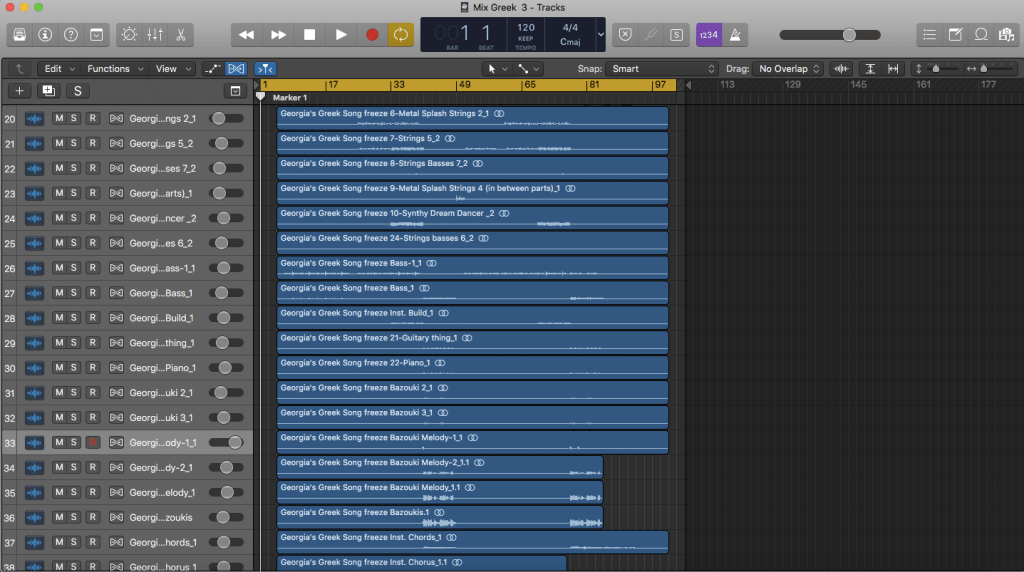Open the Edit menu in tracks area

[58, 69]
